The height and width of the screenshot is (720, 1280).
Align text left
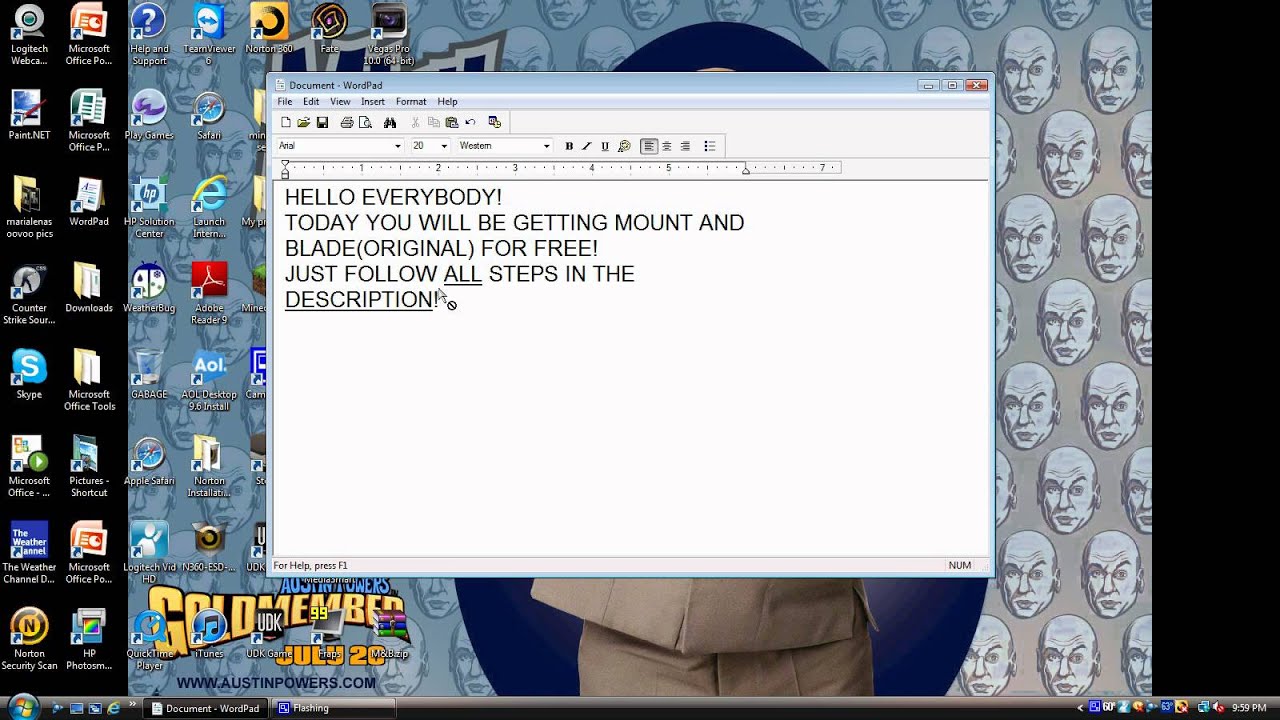point(649,146)
